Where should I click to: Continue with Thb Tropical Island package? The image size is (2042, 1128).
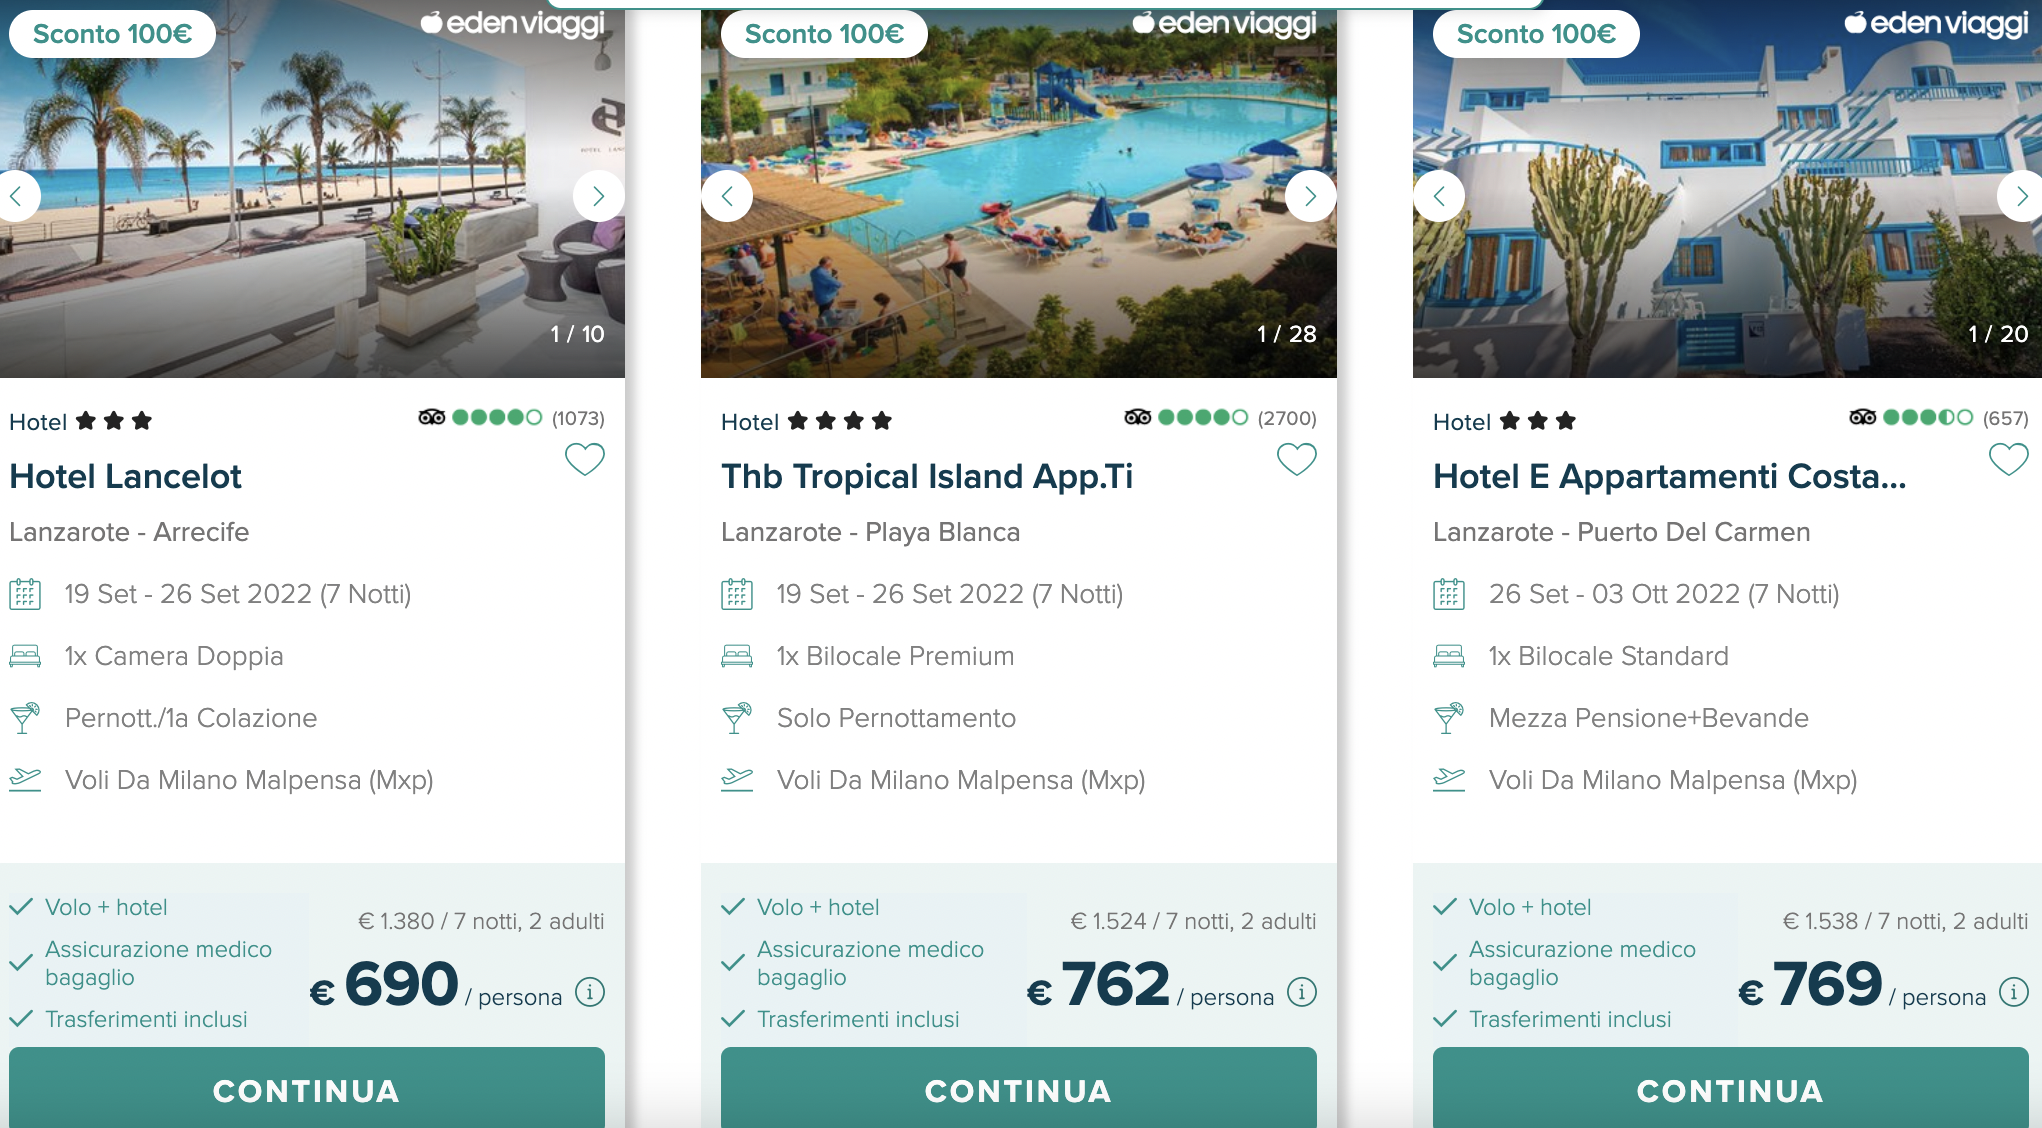(x=1019, y=1088)
